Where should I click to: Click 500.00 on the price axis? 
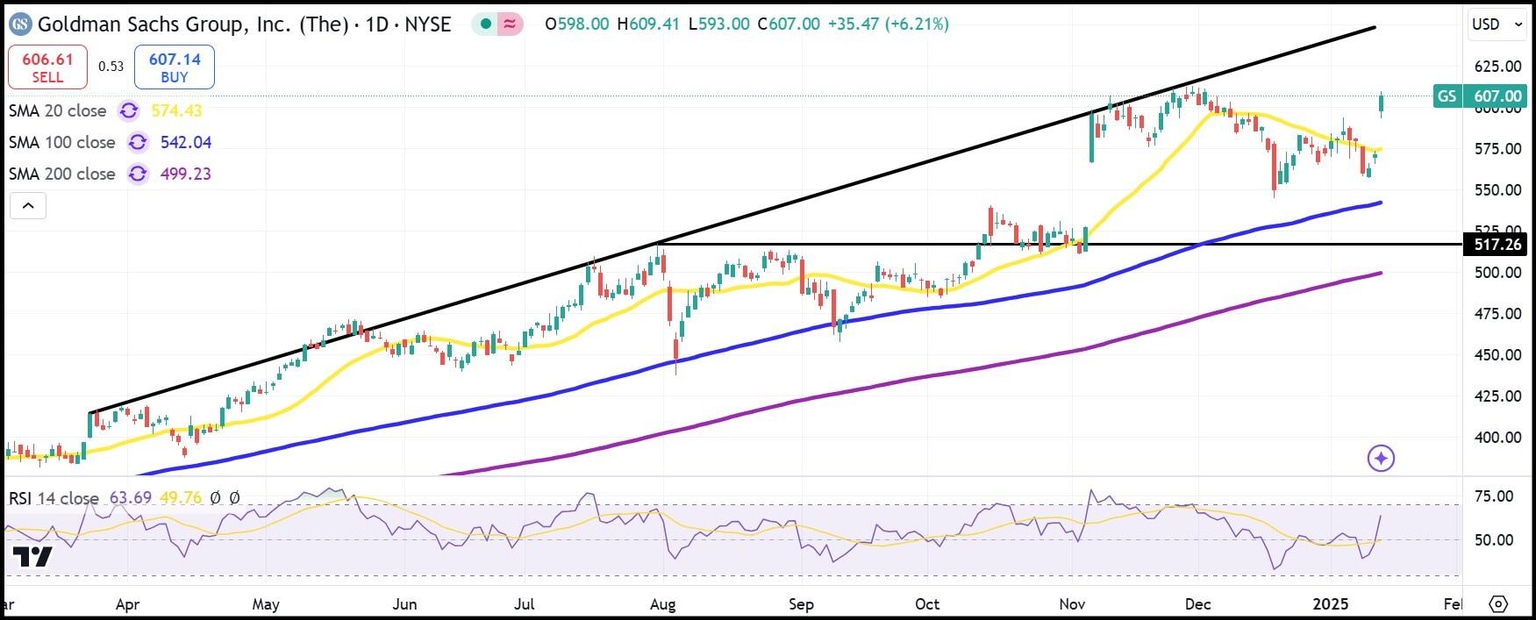(1497, 272)
